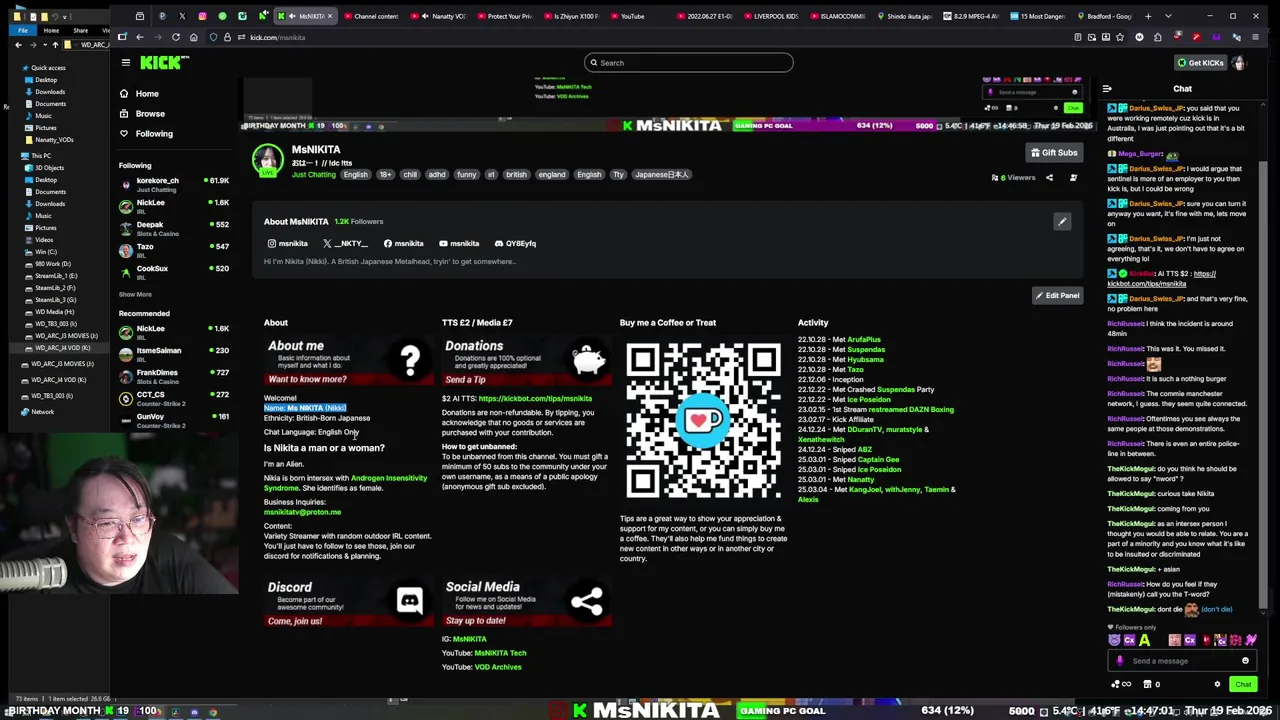Open korekore_ch in Following list
The image size is (1280, 720).
click(173, 184)
